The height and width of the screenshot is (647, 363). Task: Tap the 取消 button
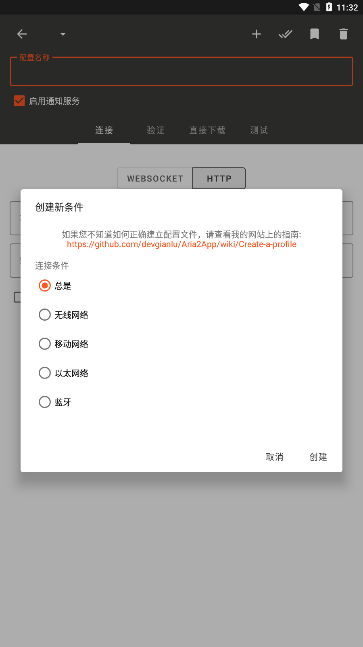click(274, 457)
